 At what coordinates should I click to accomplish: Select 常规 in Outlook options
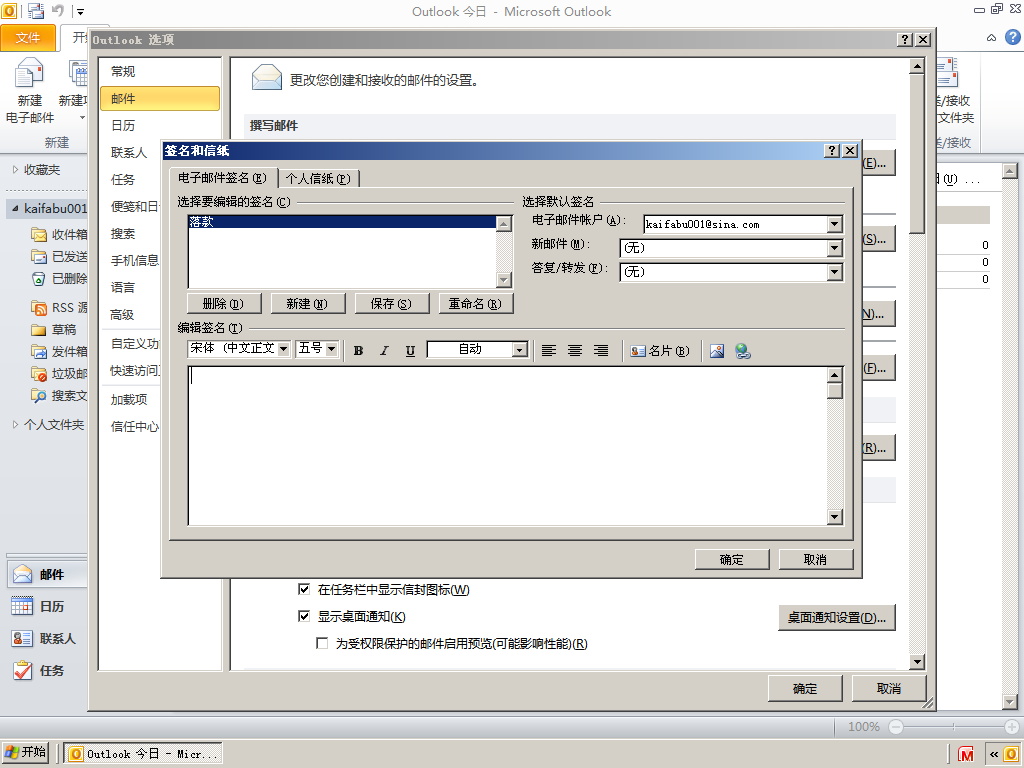click(160, 71)
